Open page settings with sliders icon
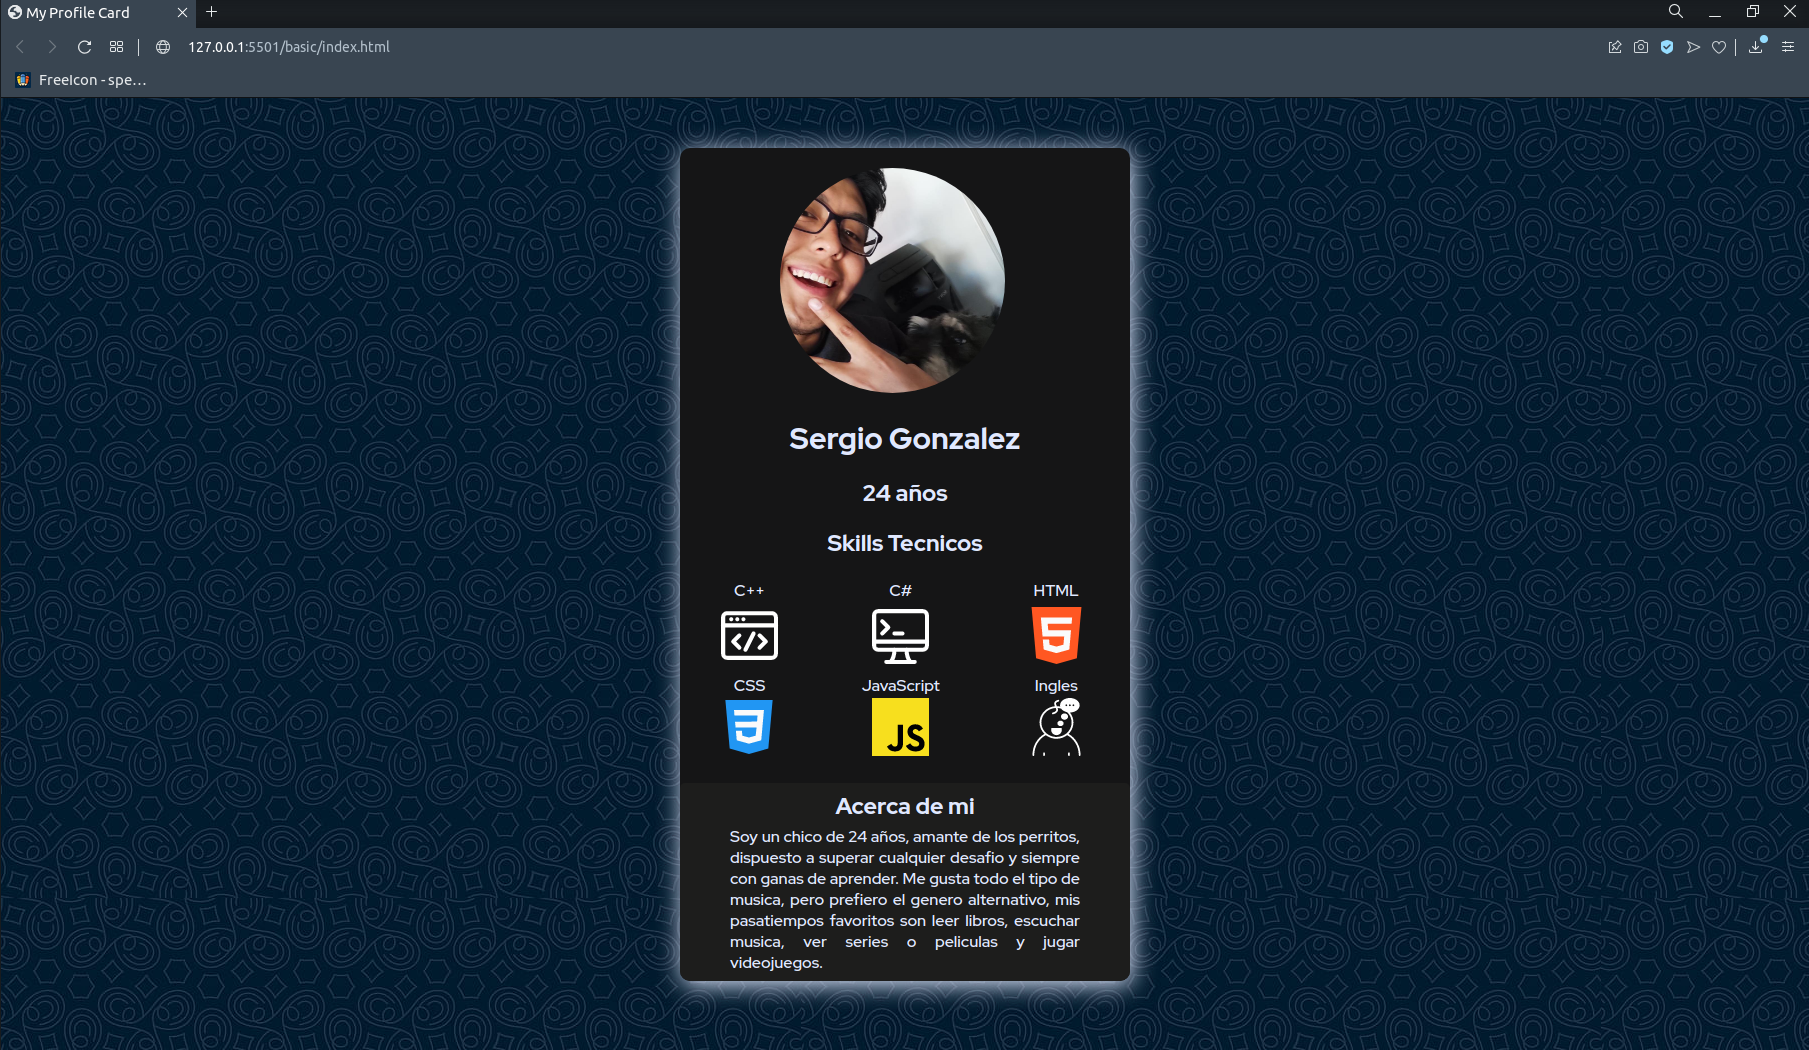 click(x=1788, y=46)
